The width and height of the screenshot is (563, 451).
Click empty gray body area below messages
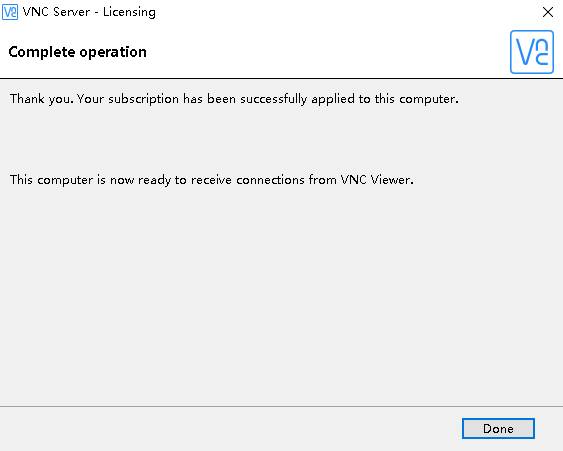pyautogui.click(x=282, y=294)
